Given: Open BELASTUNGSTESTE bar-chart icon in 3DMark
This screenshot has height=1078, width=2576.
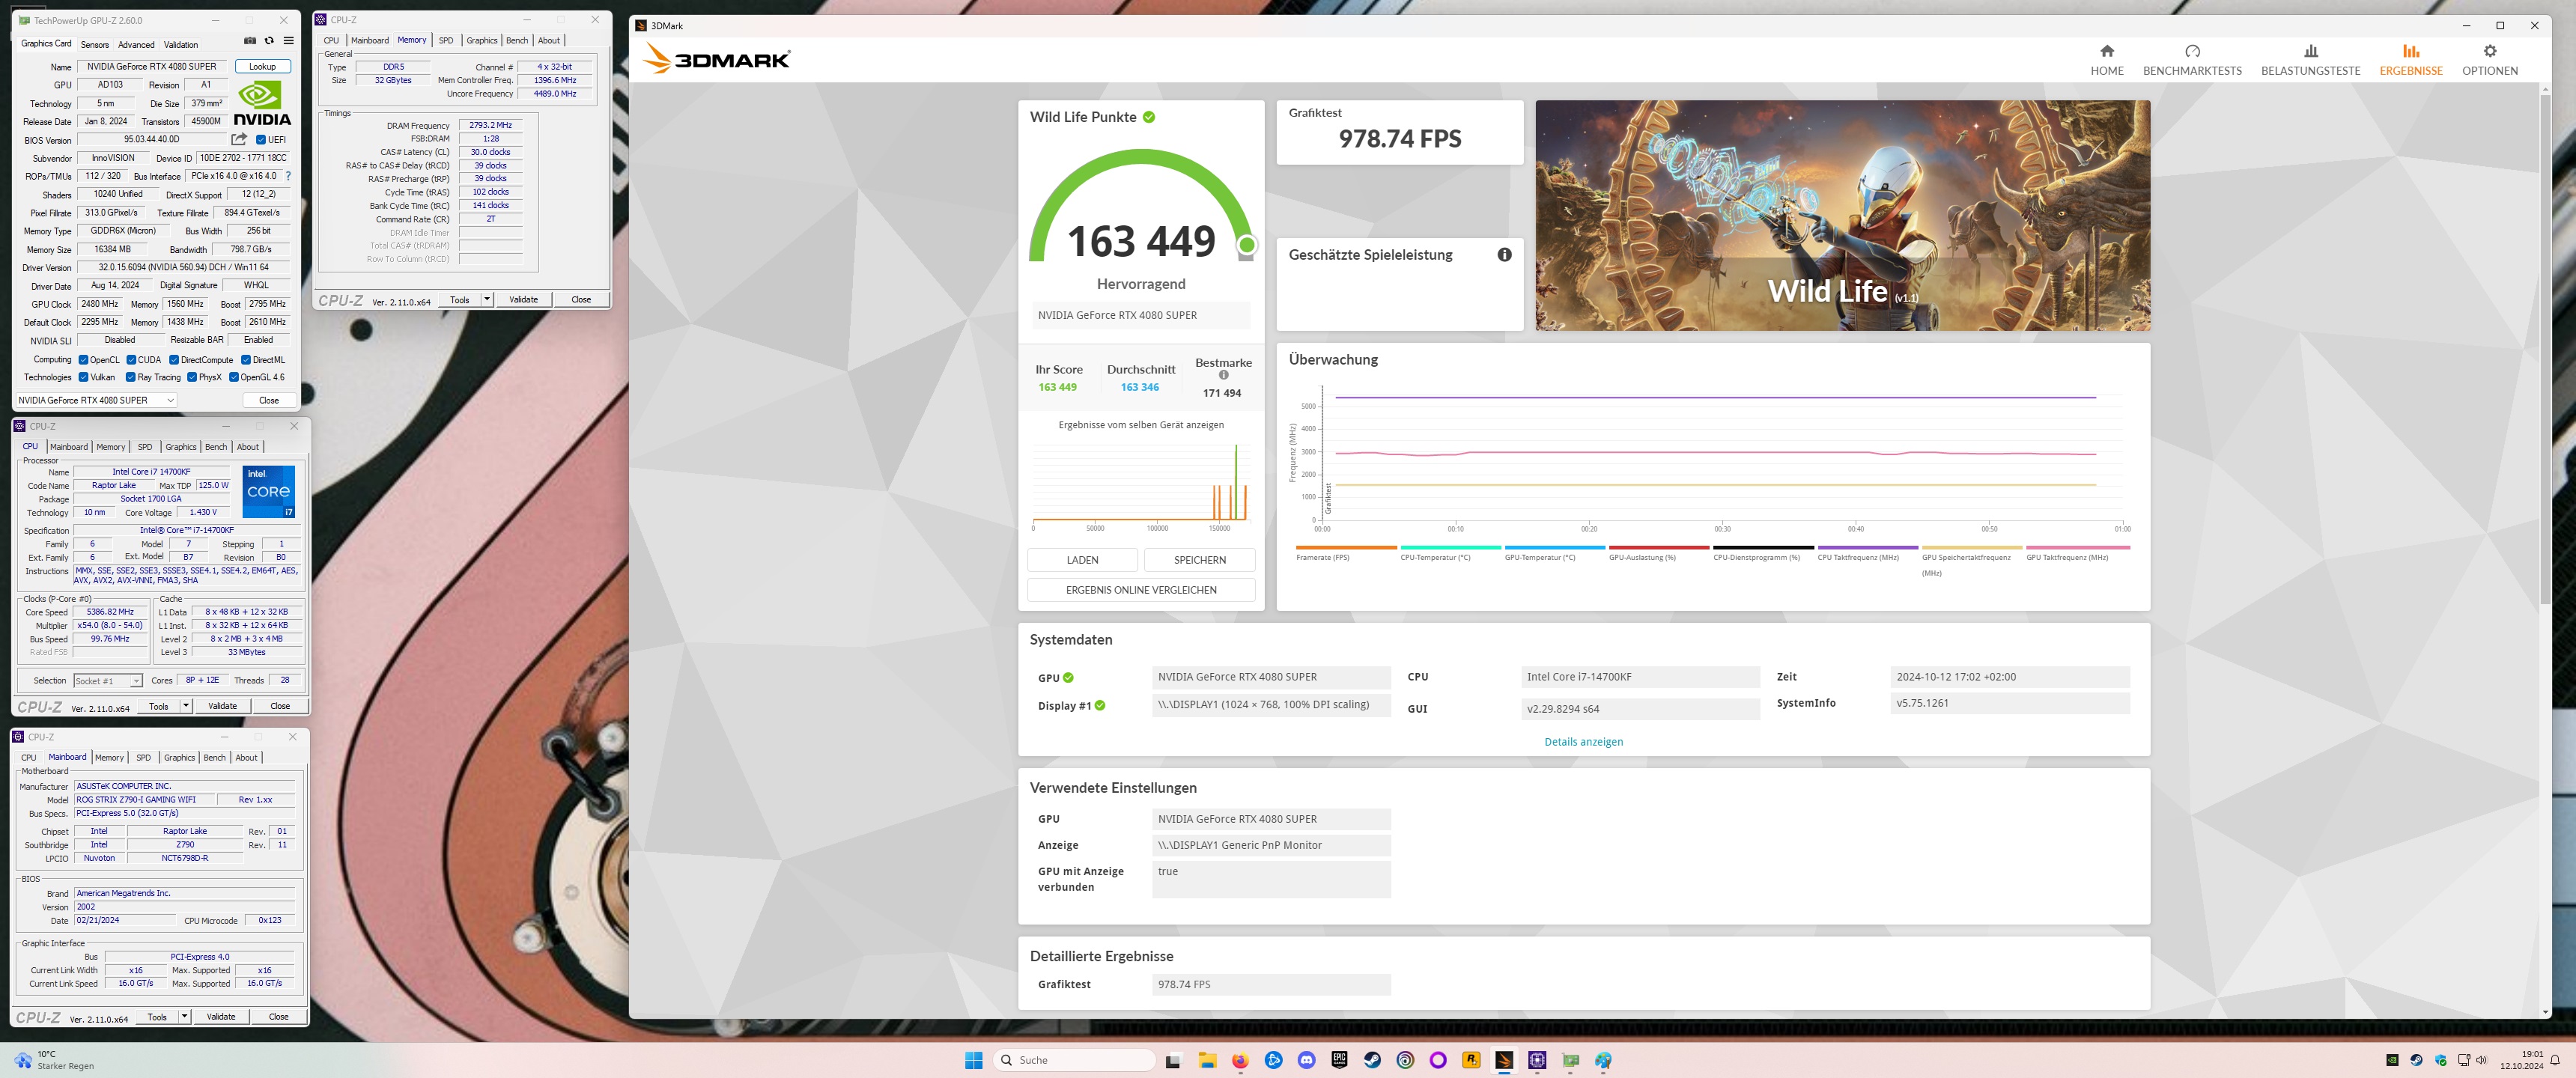Looking at the screenshot, I should click(2310, 51).
